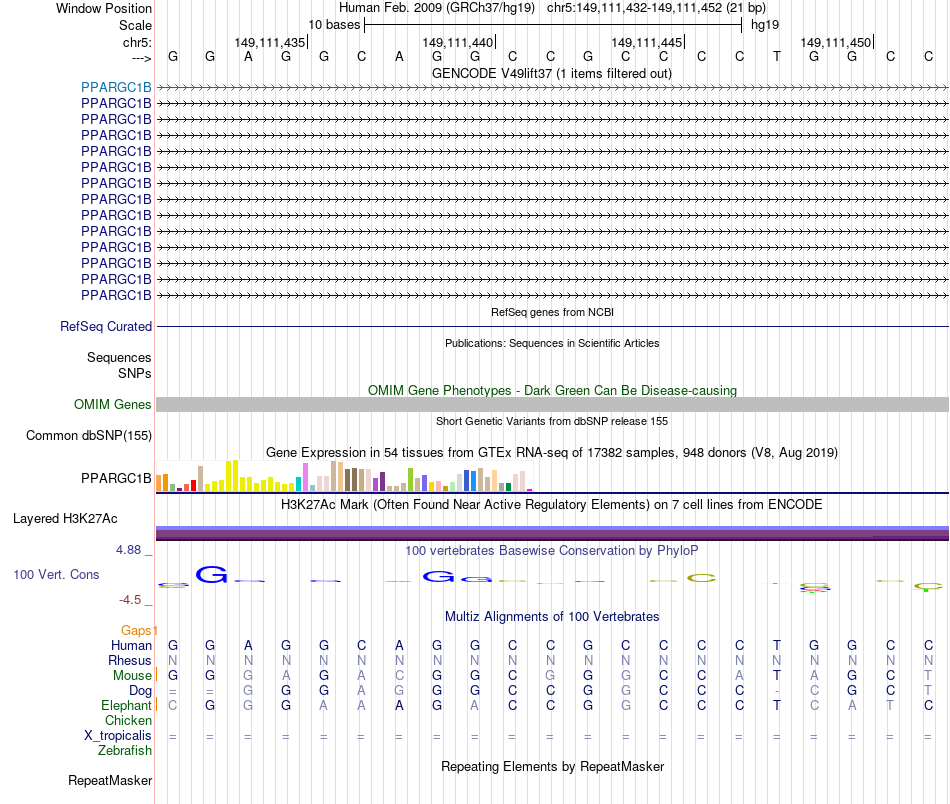
Task: Open Short Genetic Variants from dbSNP title
Action: (552, 421)
